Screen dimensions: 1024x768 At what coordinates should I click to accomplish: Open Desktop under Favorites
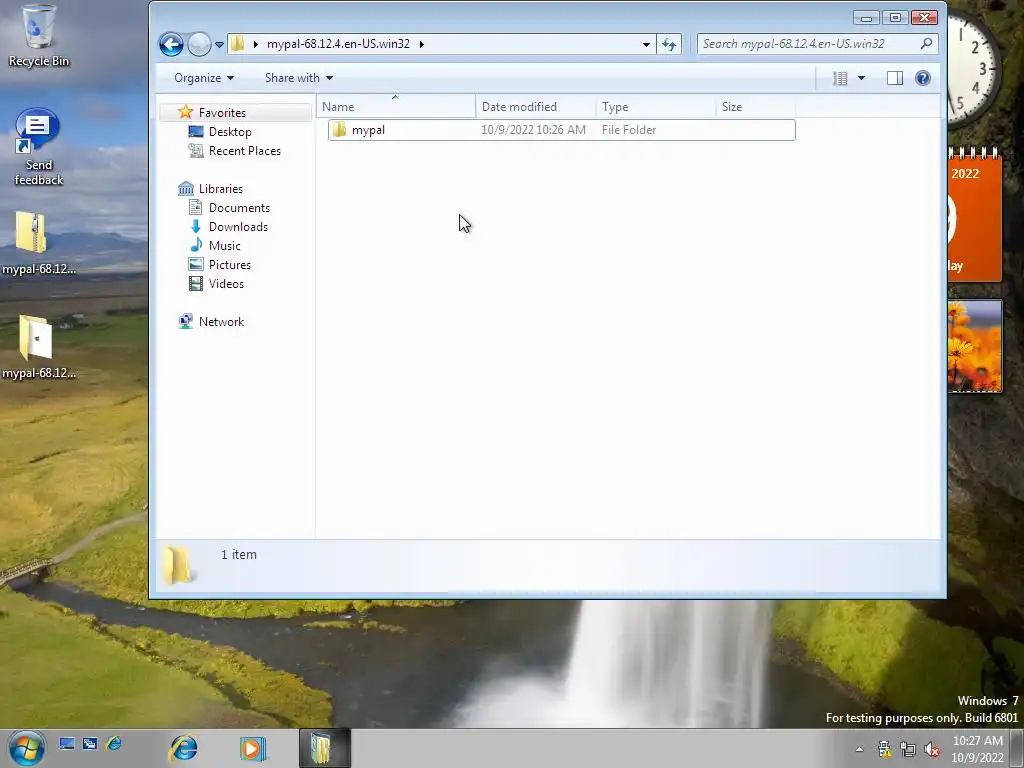(230, 132)
